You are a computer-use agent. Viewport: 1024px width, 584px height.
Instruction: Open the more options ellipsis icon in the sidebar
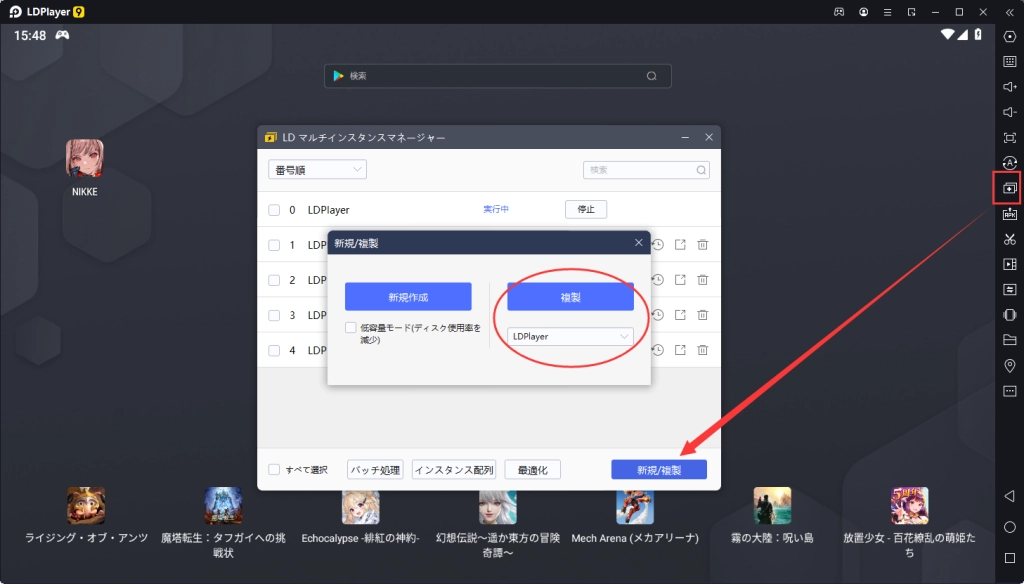point(1010,391)
